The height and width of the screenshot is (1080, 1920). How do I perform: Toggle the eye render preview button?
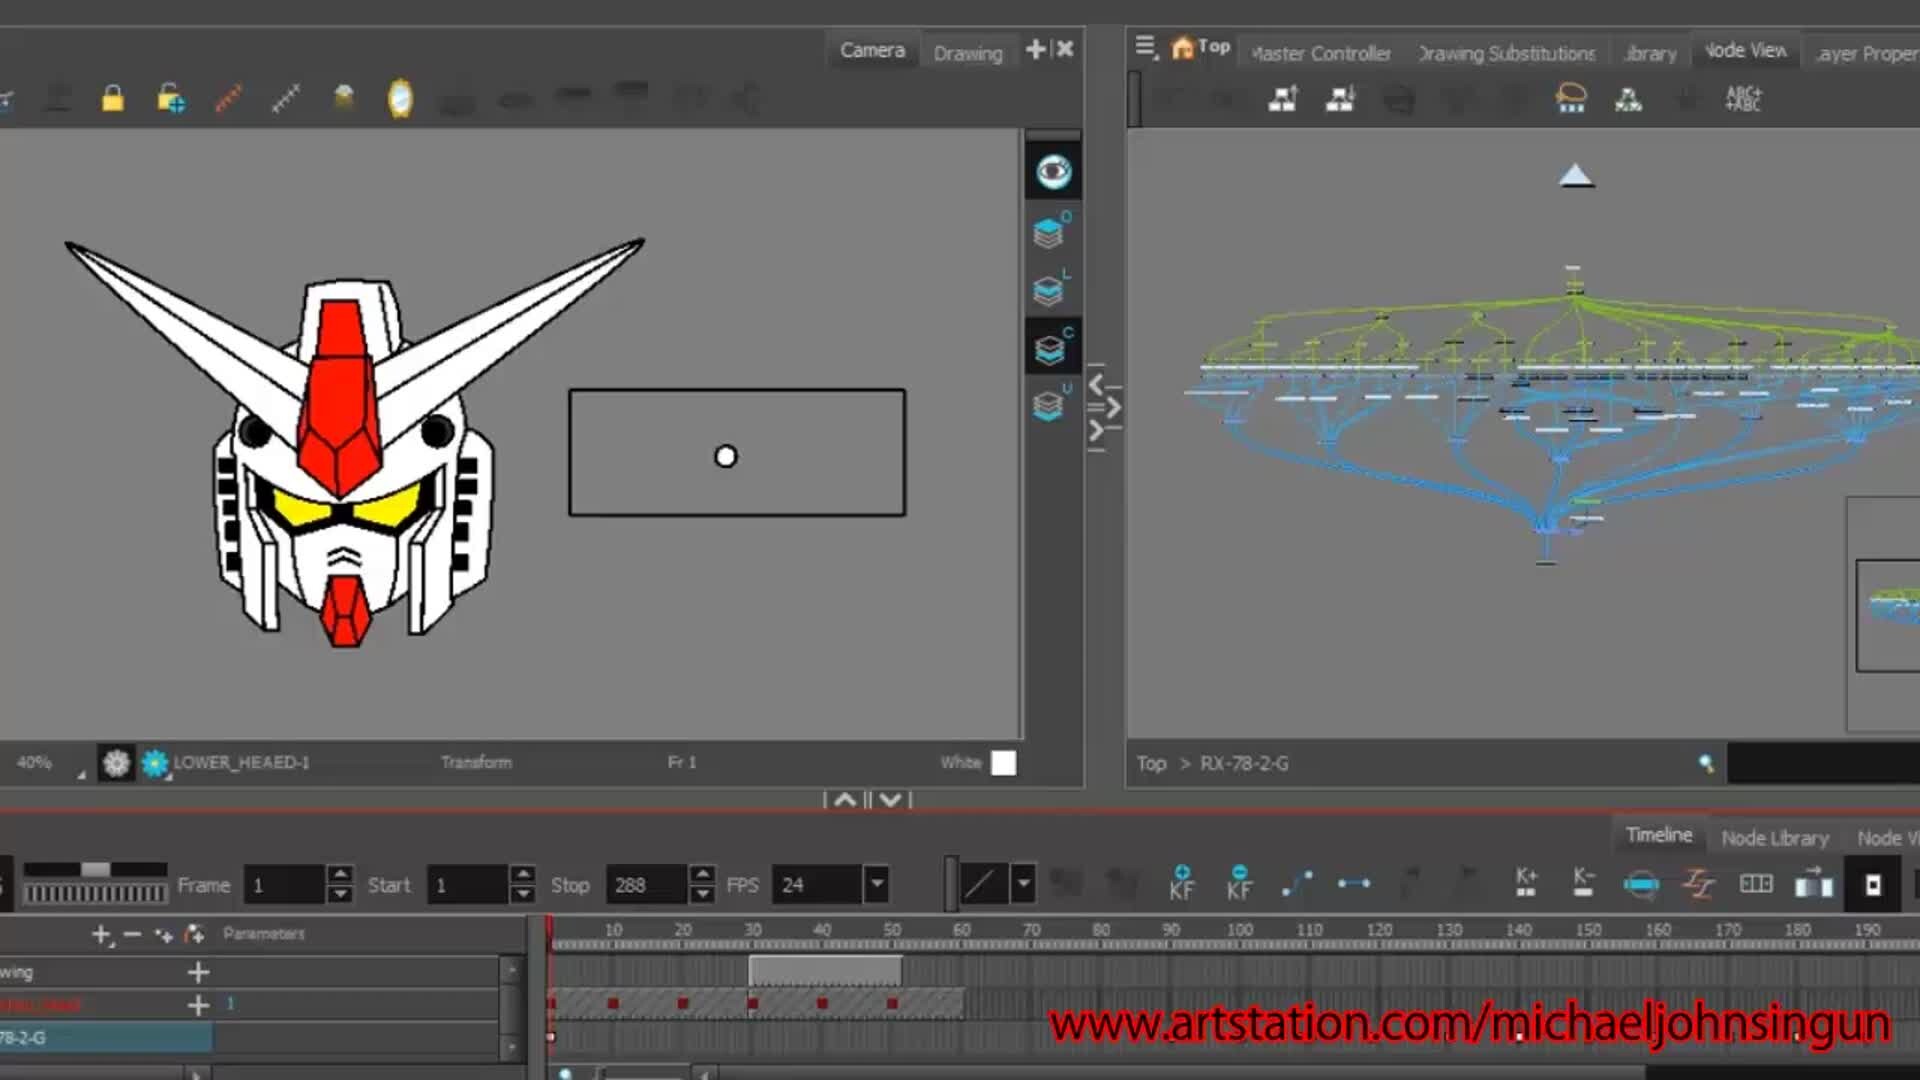click(1053, 172)
